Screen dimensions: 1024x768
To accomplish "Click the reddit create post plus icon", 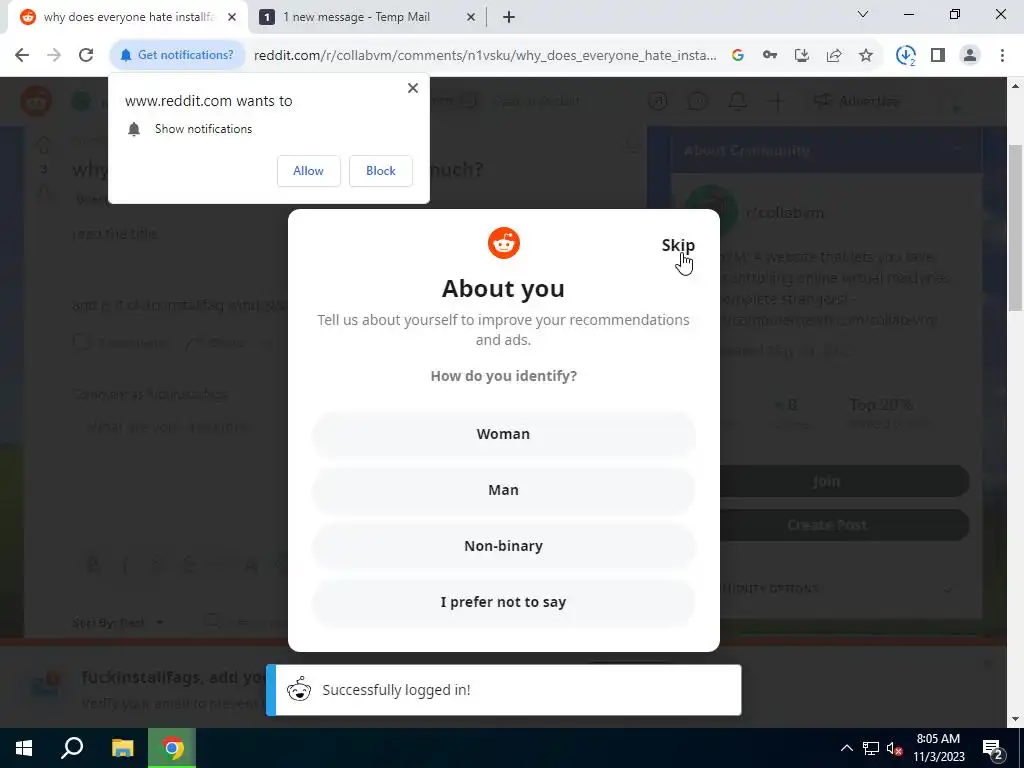I will pyautogui.click(x=776, y=101).
